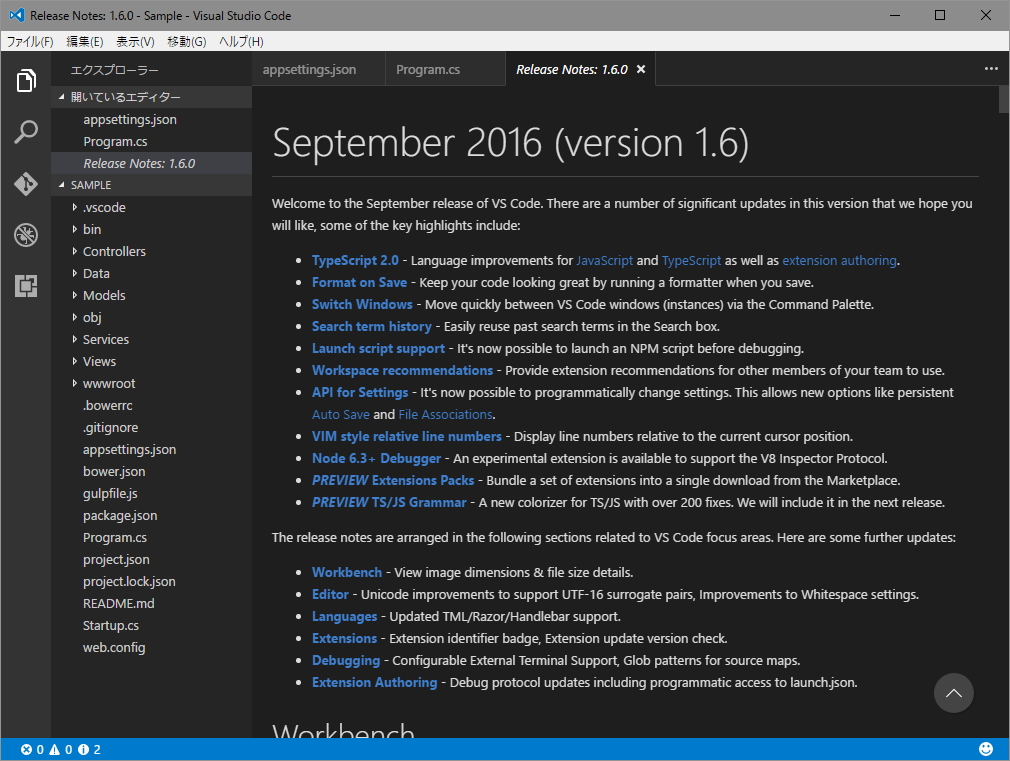The height and width of the screenshot is (761, 1010).
Task: Switch to the appsettings.json tab
Action: [x=312, y=69]
